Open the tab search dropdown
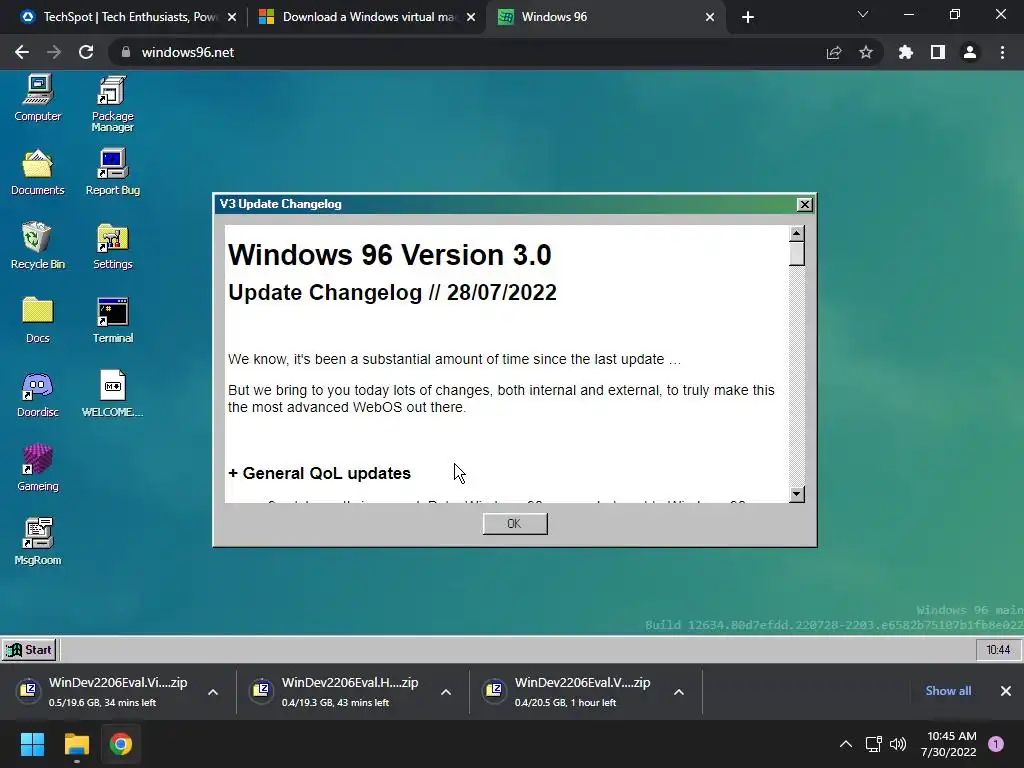The height and width of the screenshot is (768, 1024). 863,14
